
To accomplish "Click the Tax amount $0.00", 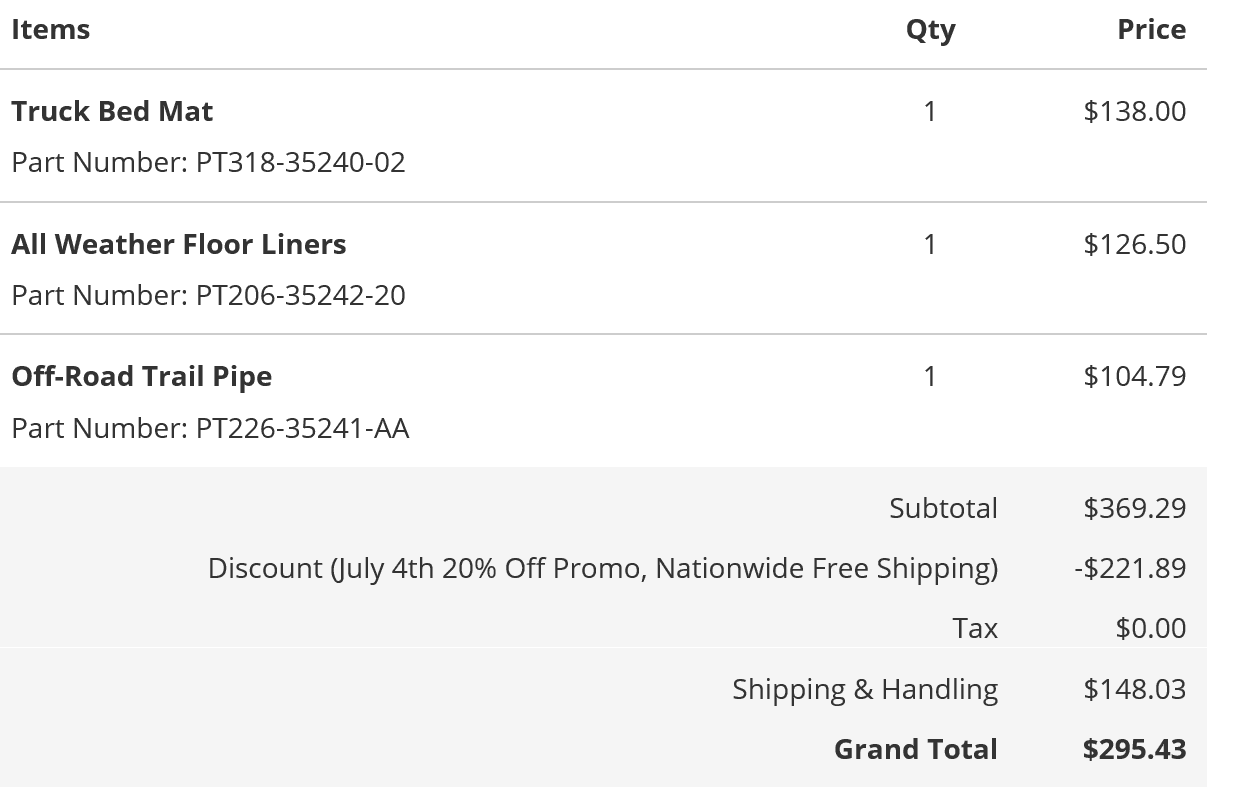I will pos(1151,629).
